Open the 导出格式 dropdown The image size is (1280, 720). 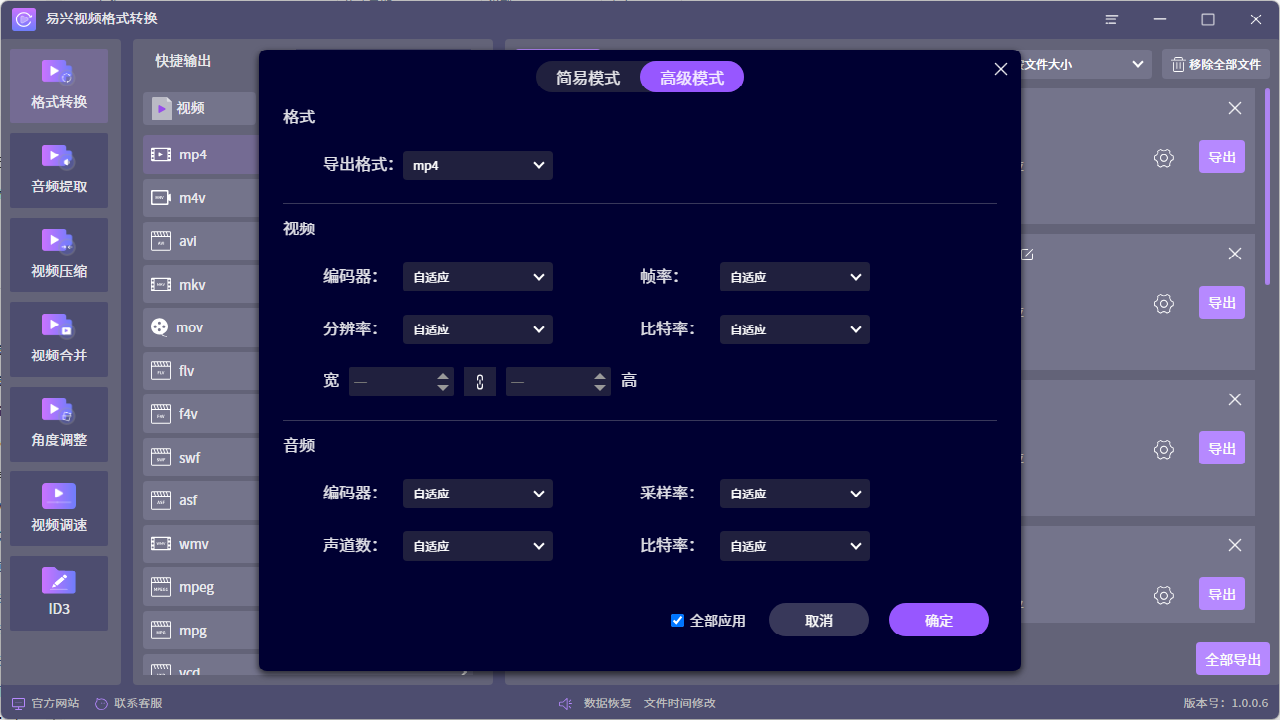(x=477, y=165)
